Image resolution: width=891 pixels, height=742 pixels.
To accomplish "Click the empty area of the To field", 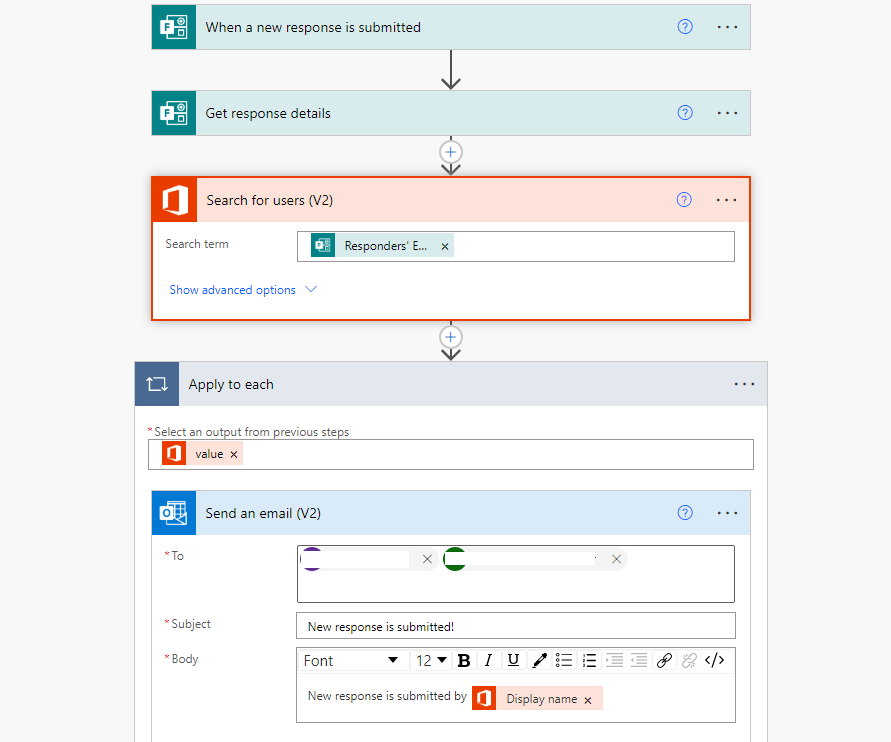I will click(x=515, y=587).
